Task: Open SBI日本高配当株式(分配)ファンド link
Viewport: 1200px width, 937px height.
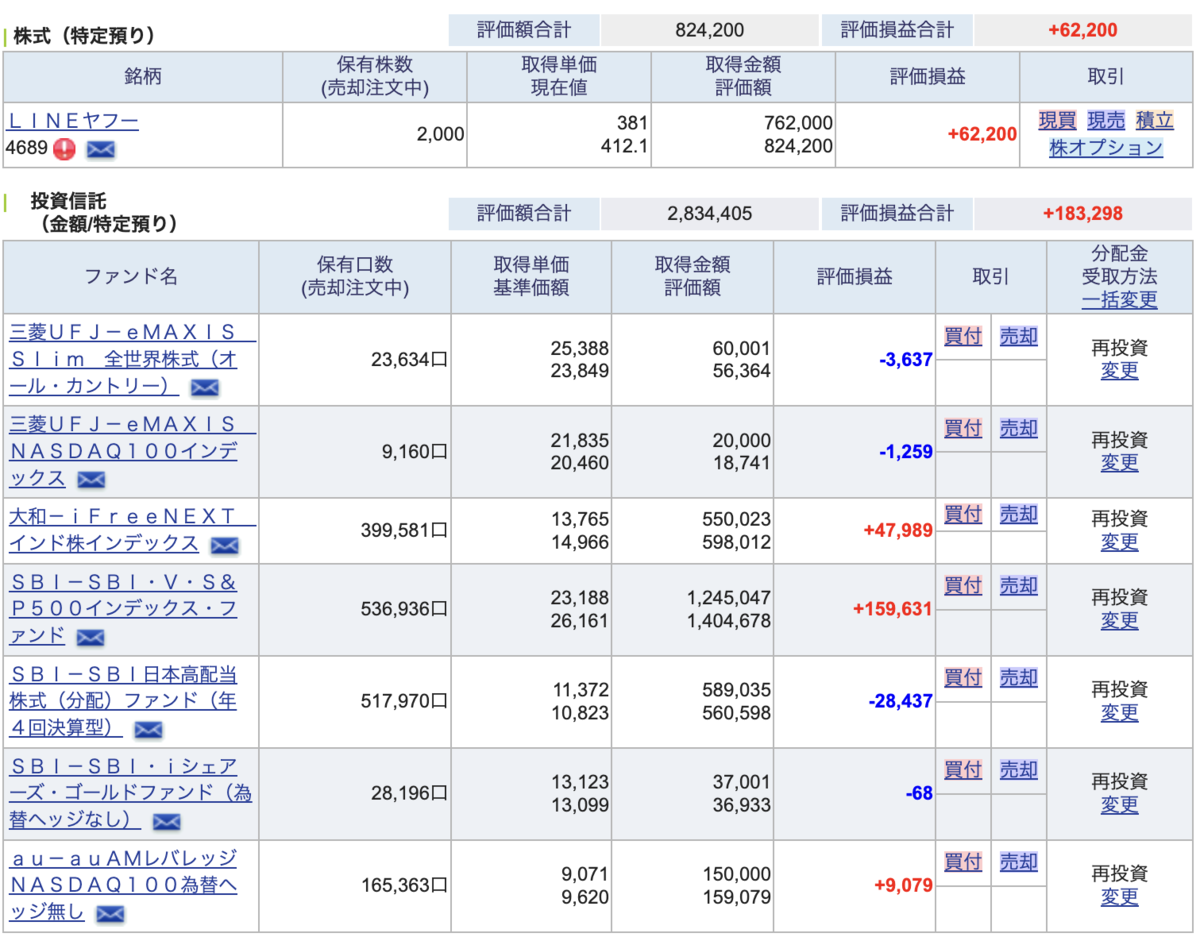Action: (123, 700)
